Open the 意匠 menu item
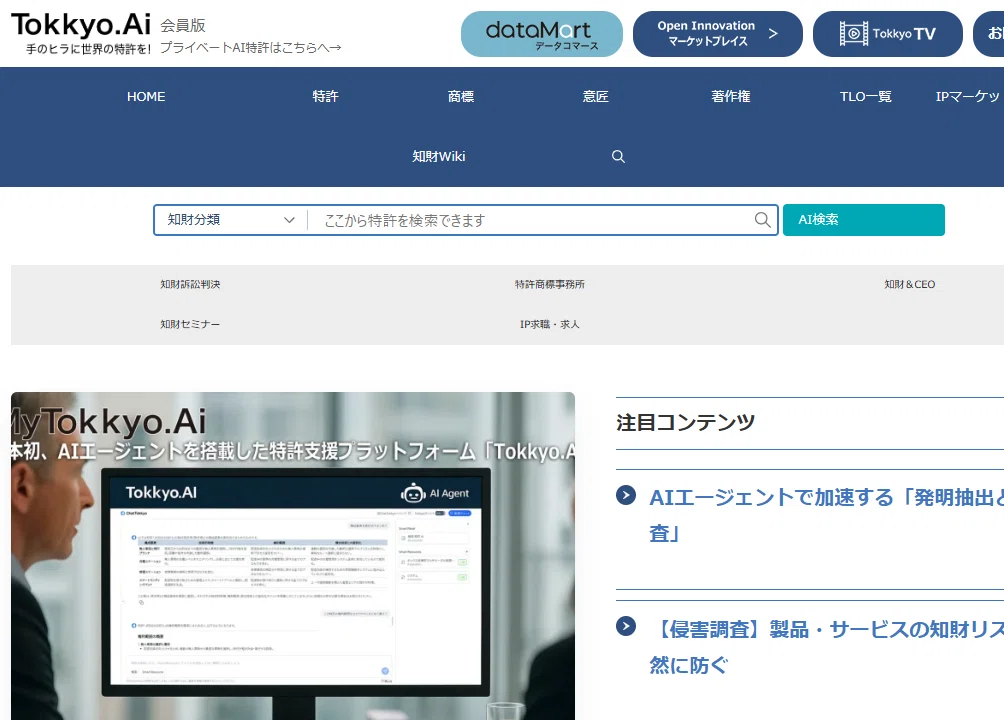This screenshot has height=720, width=1004. pyautogui.click(x=595, y=97)
